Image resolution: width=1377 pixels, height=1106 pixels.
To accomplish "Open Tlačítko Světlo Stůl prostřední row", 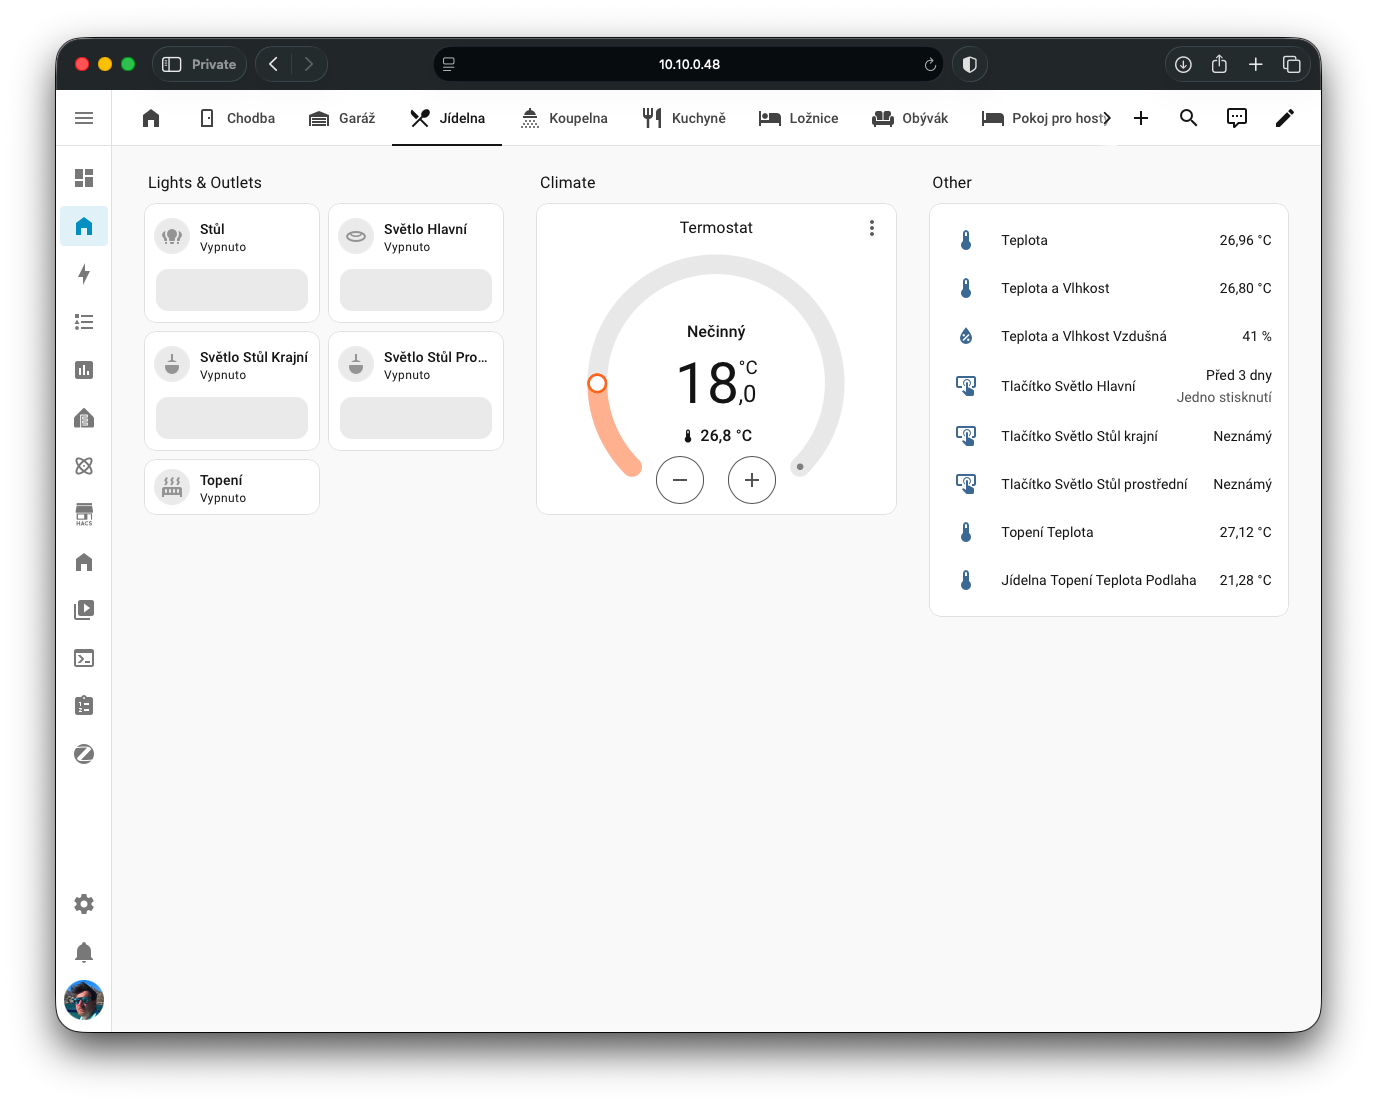I will click(x=1109, y=484).
